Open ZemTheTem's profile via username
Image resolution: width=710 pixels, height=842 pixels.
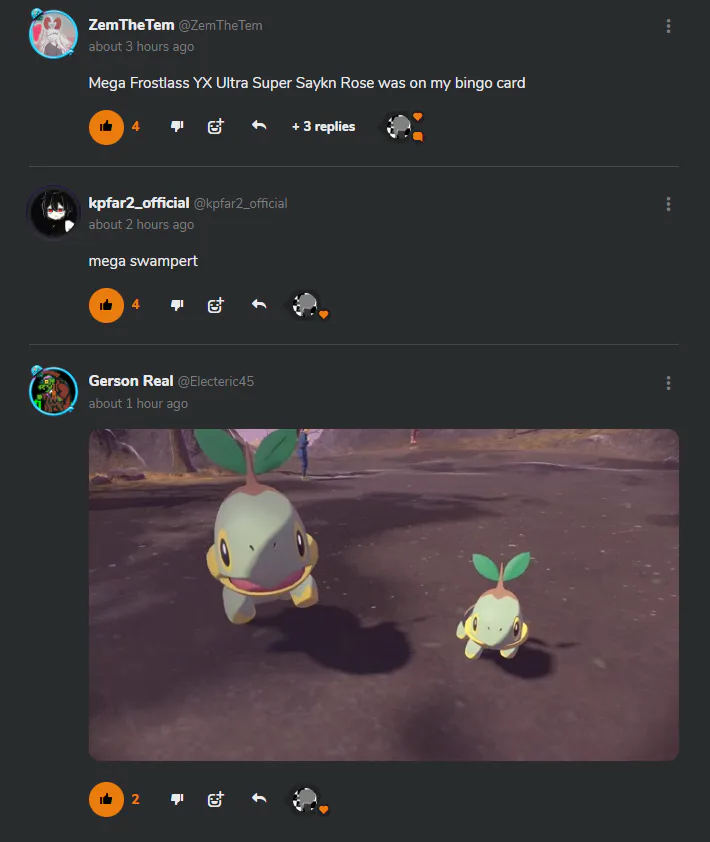131,25
